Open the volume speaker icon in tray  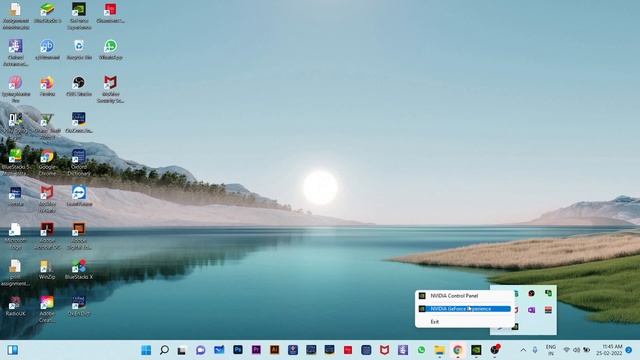pyautogui.click(x=576, y=350)
